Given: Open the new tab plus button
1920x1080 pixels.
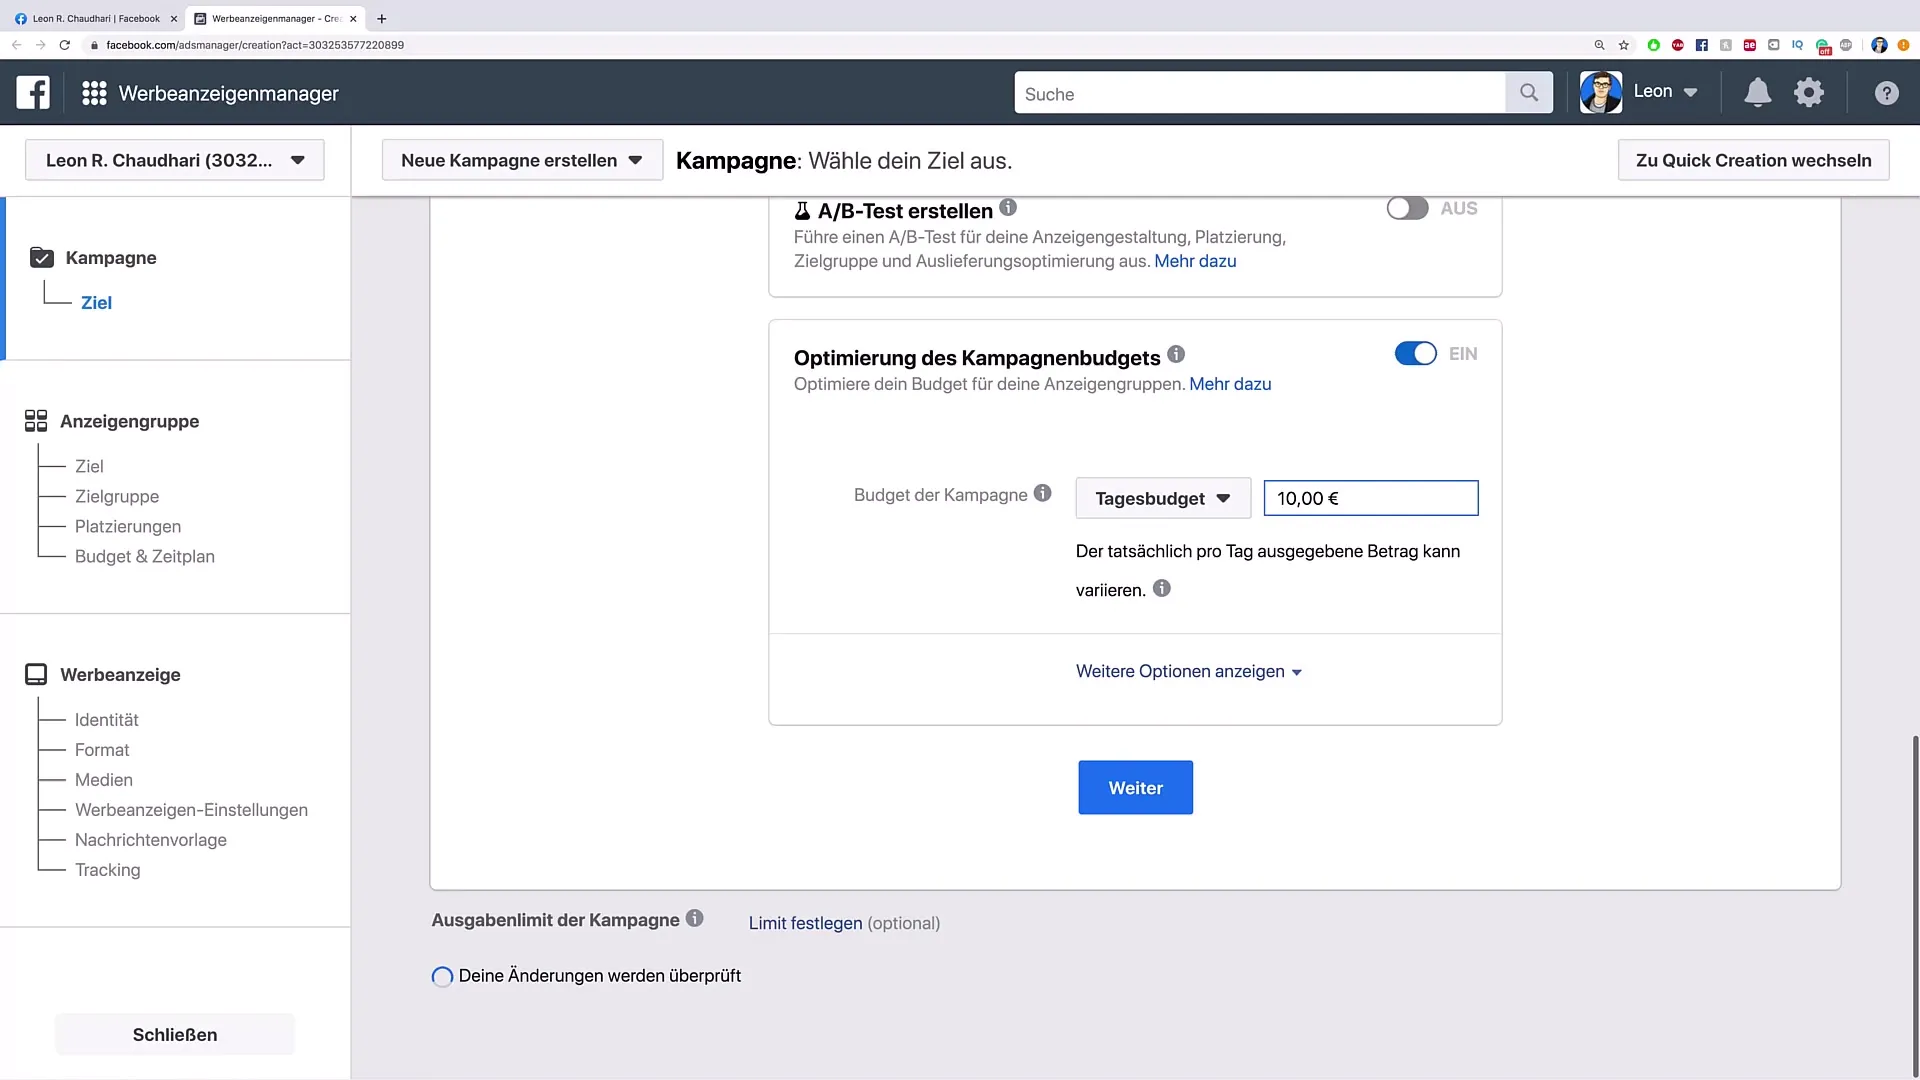Looking at the screenshot, I should click(x=381, y=18).
